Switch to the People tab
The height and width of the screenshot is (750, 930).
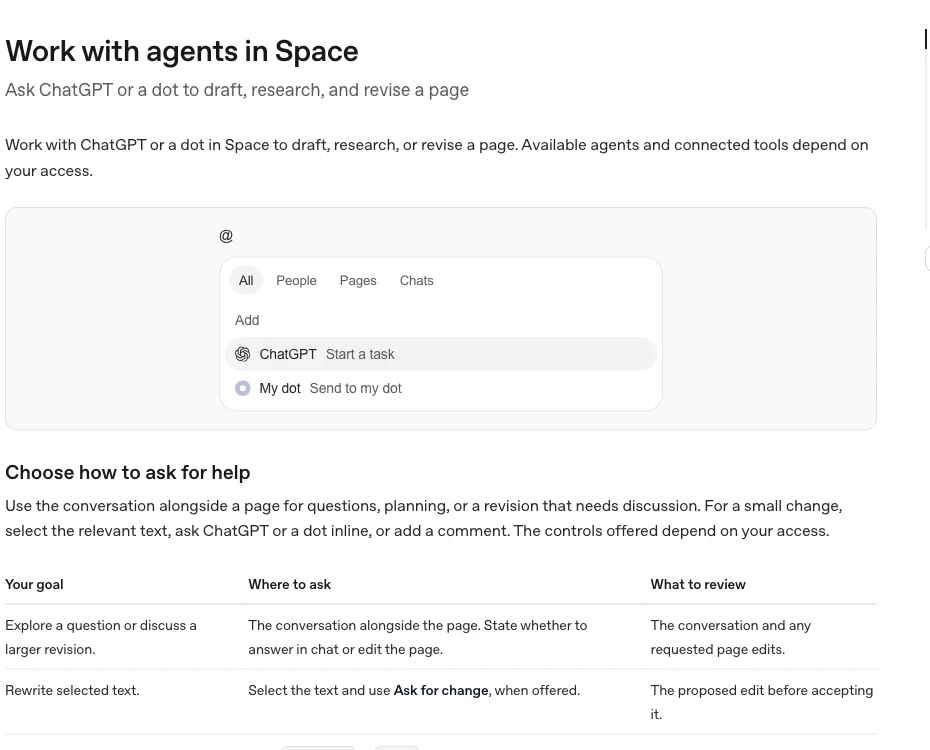coord(296,280)
